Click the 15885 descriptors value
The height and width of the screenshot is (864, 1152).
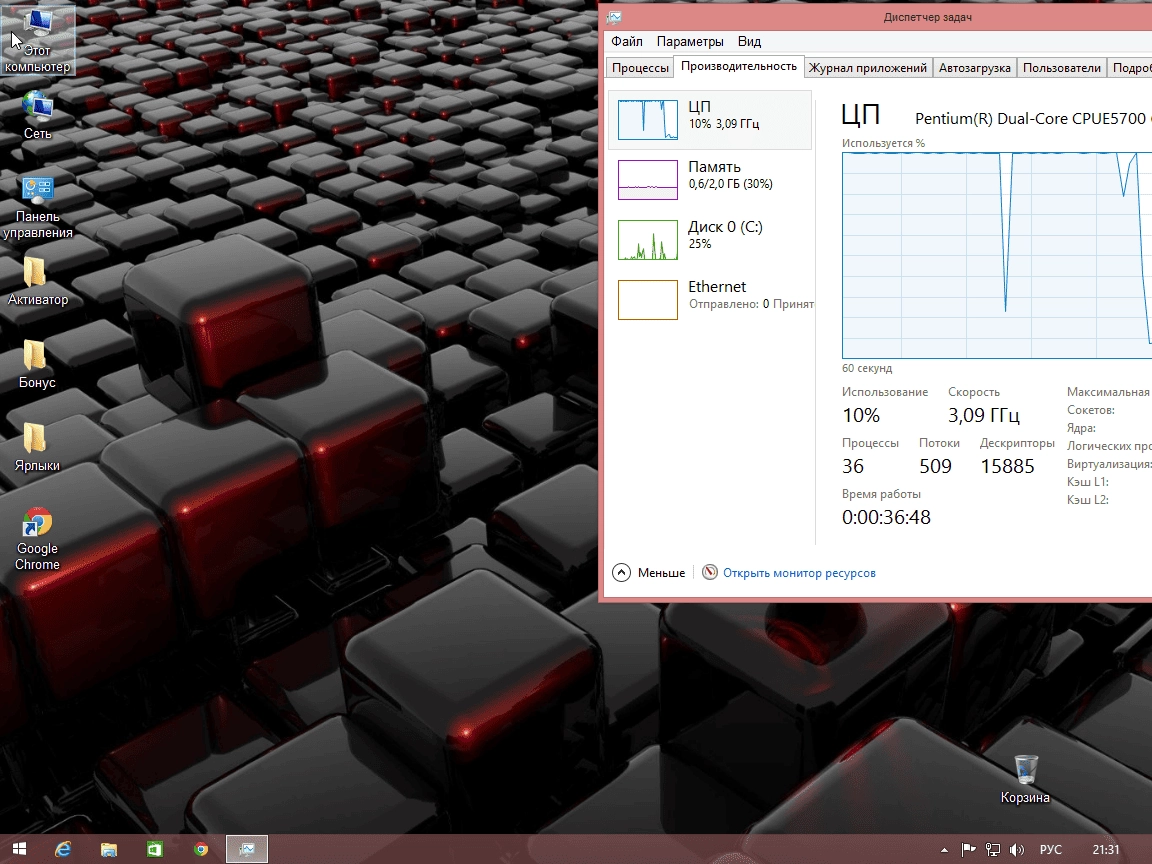(1007, 466)
